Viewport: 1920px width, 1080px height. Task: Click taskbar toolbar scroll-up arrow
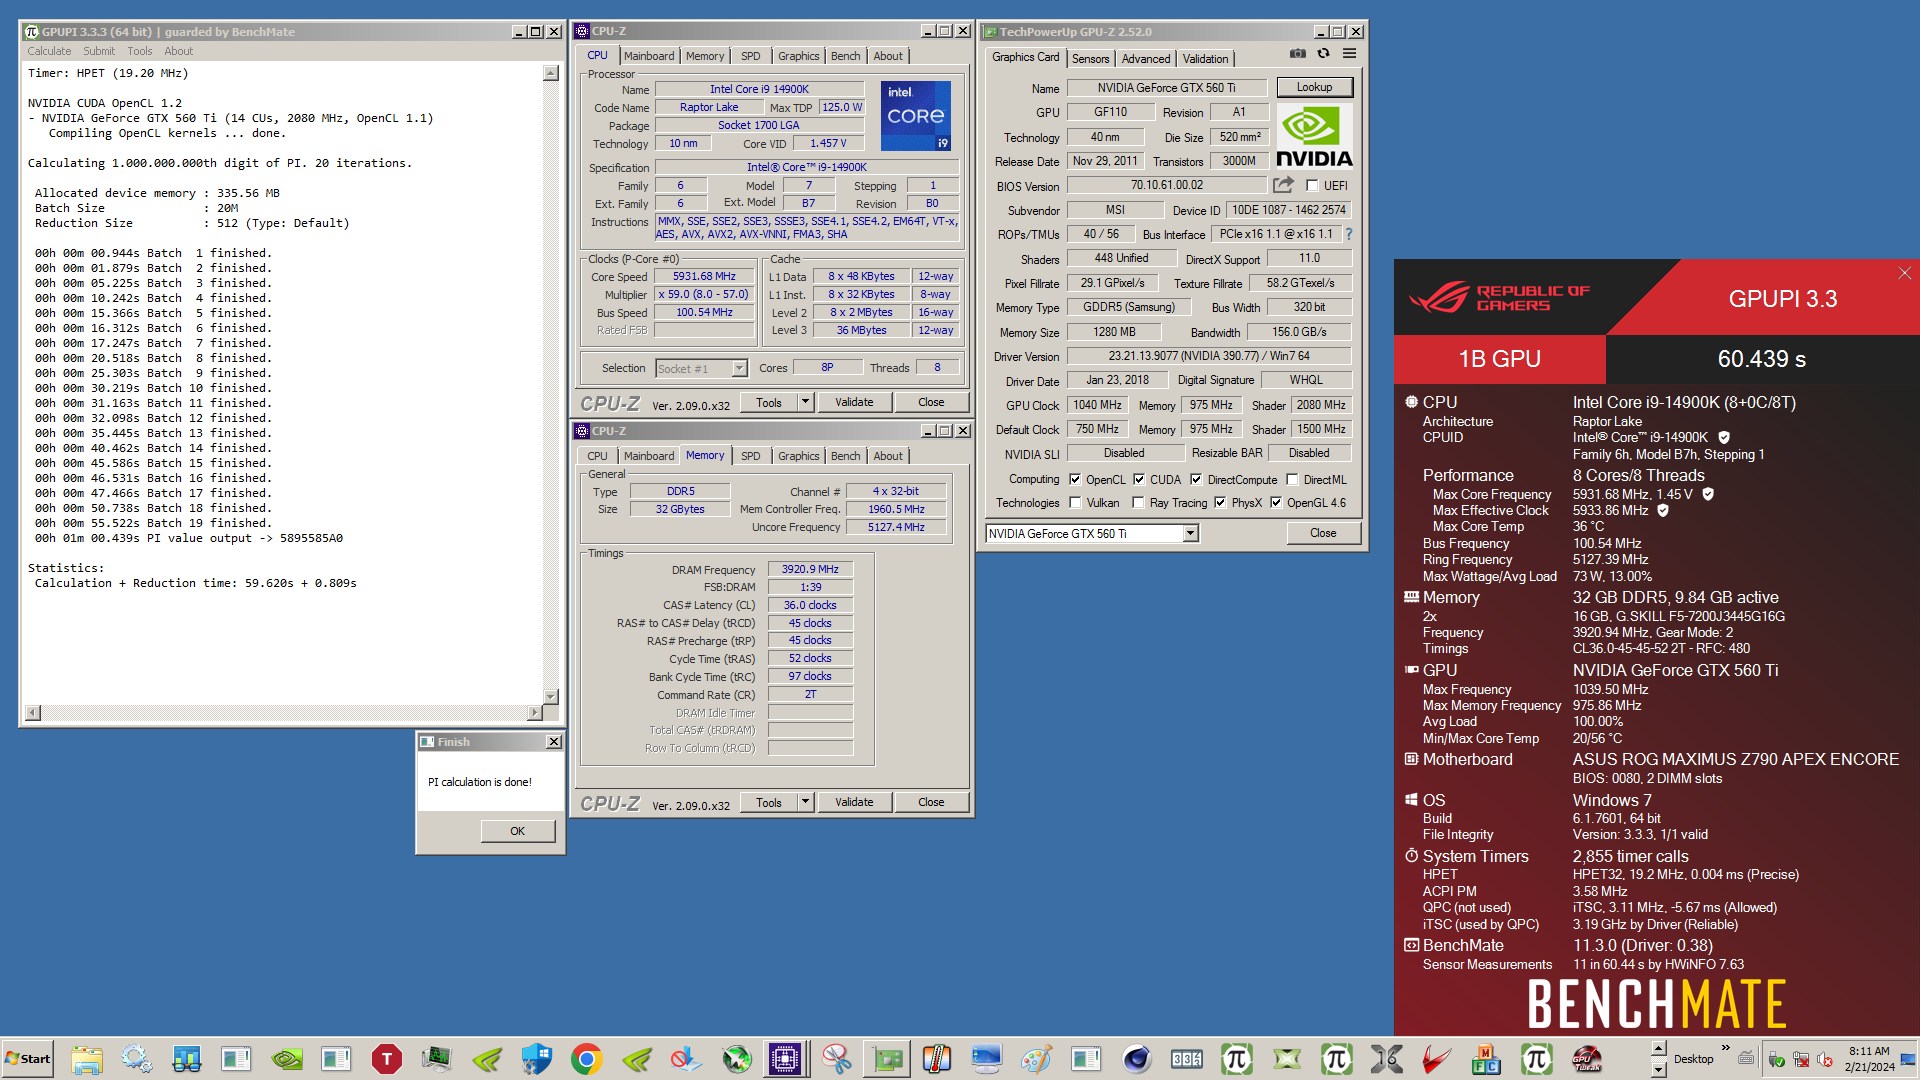[x=1658, y=1048]
